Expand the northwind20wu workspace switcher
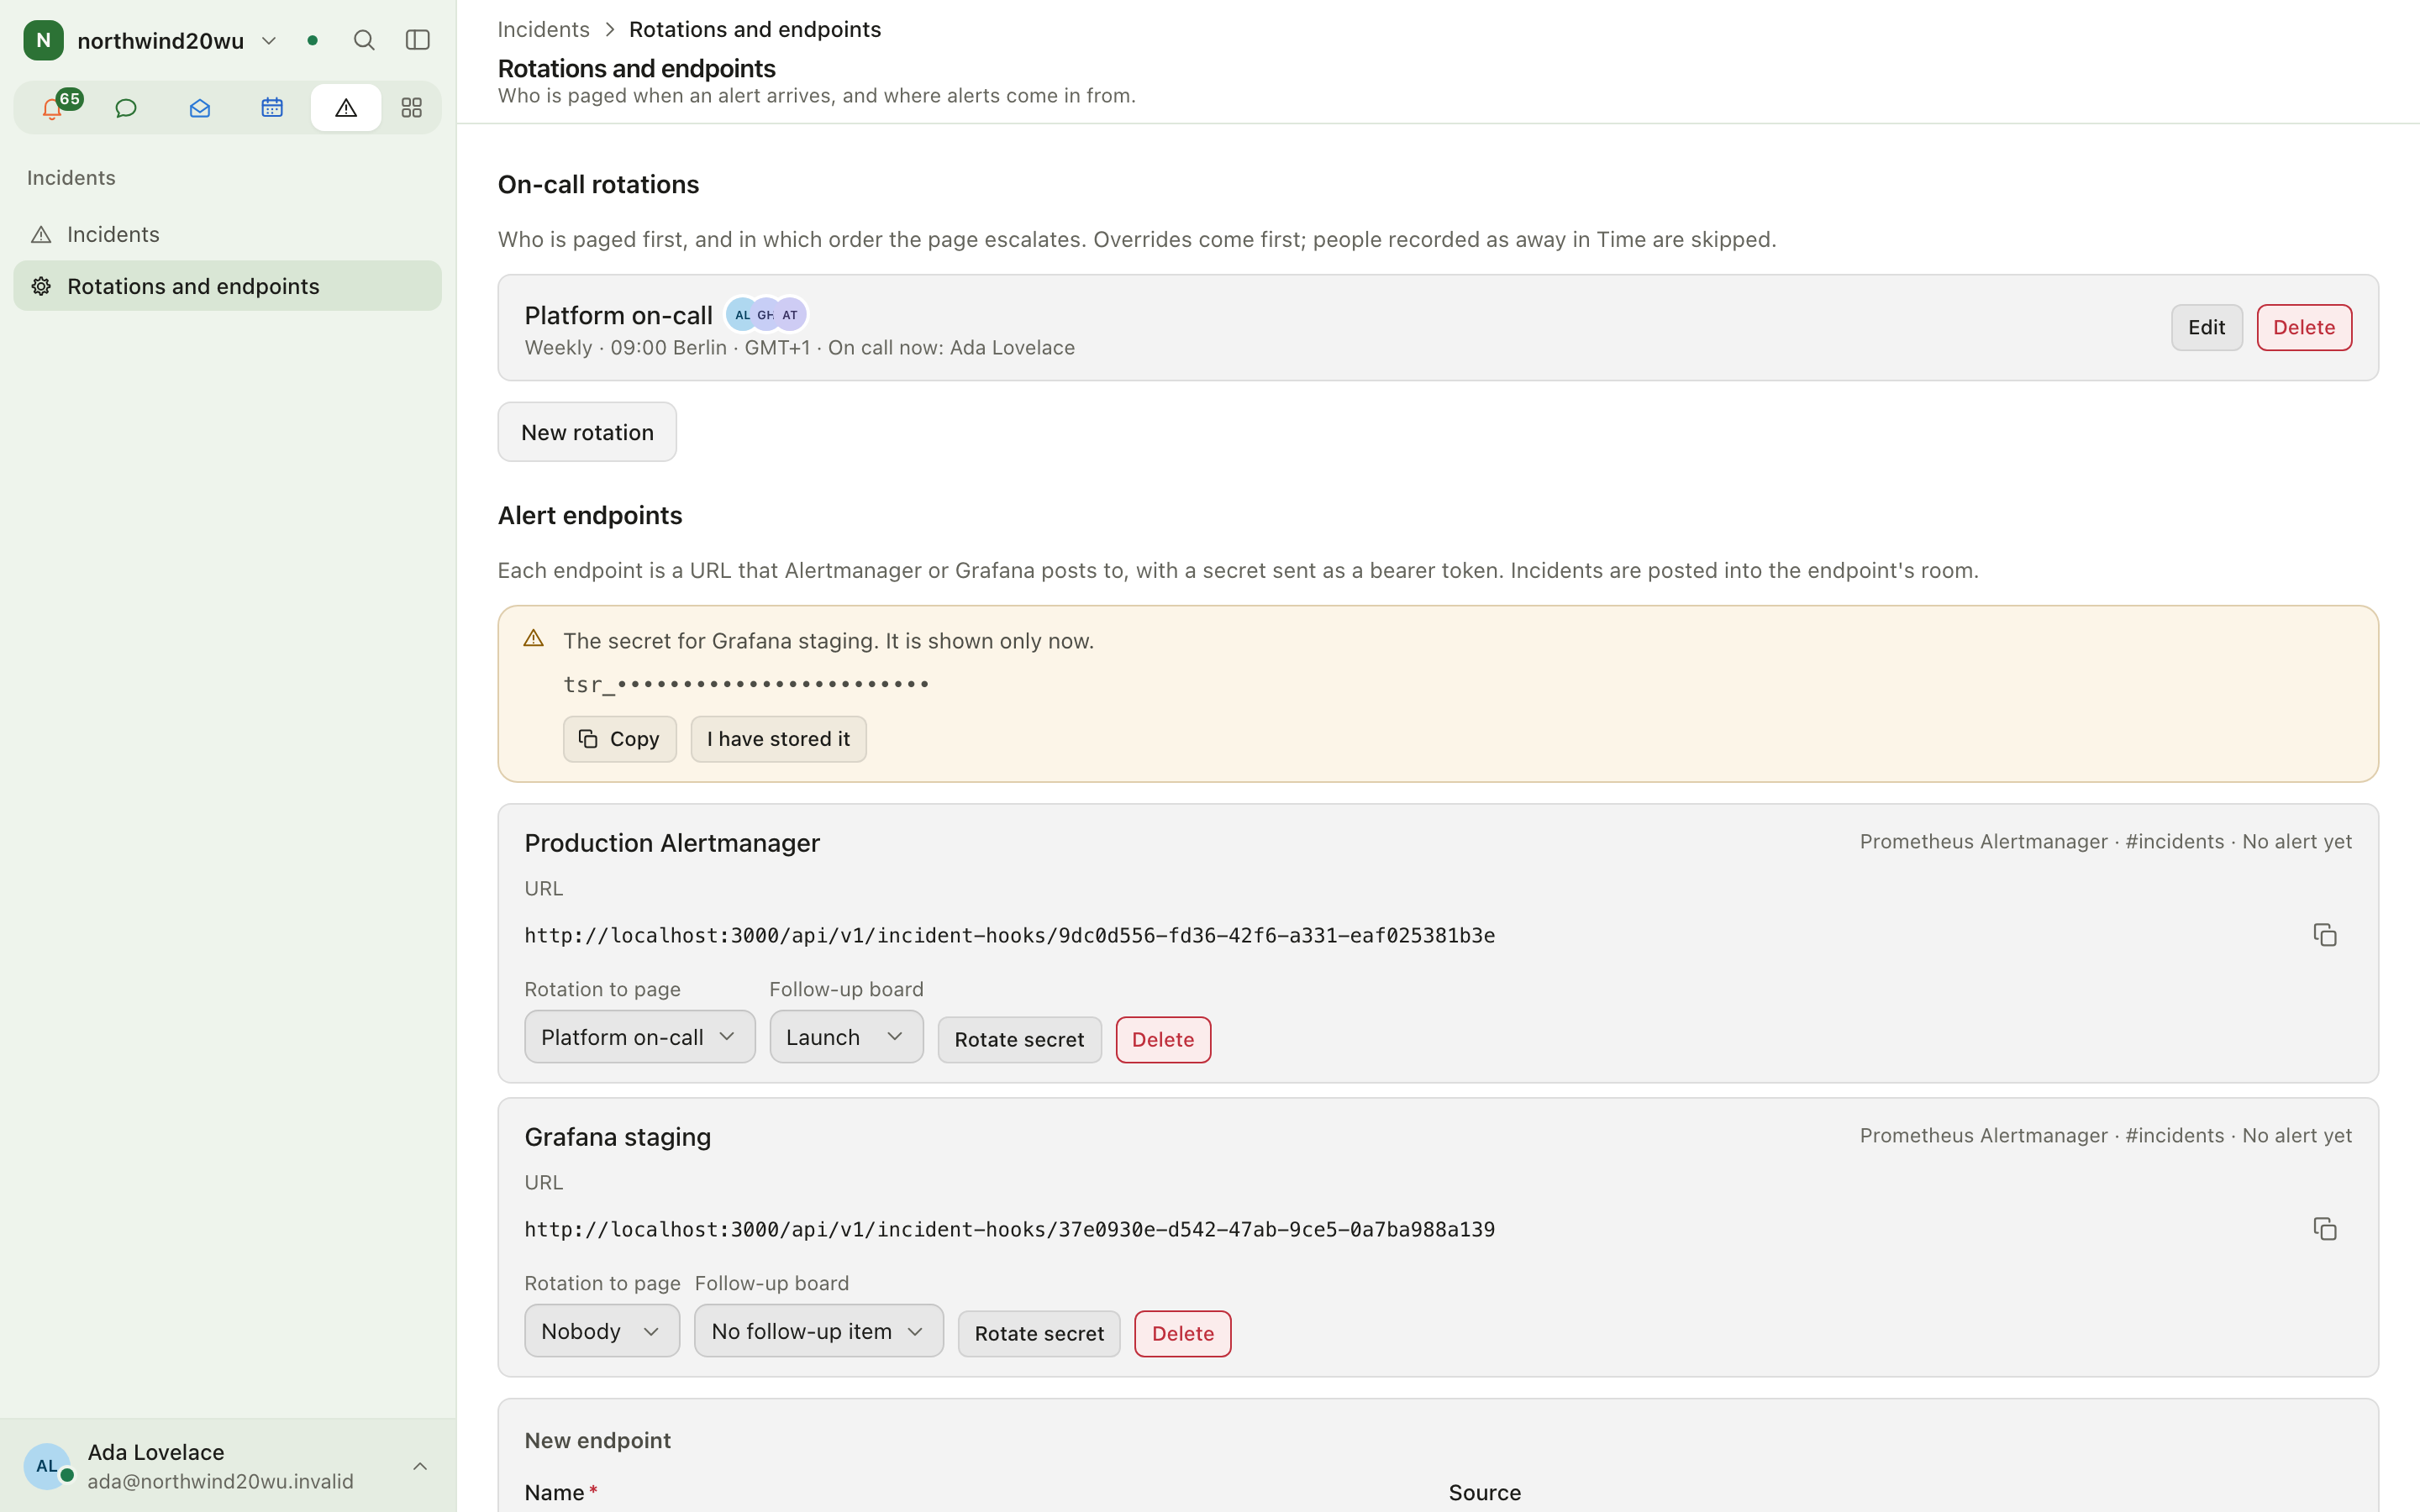The height and width of the screenshot is (1512, 2420). 269,40
